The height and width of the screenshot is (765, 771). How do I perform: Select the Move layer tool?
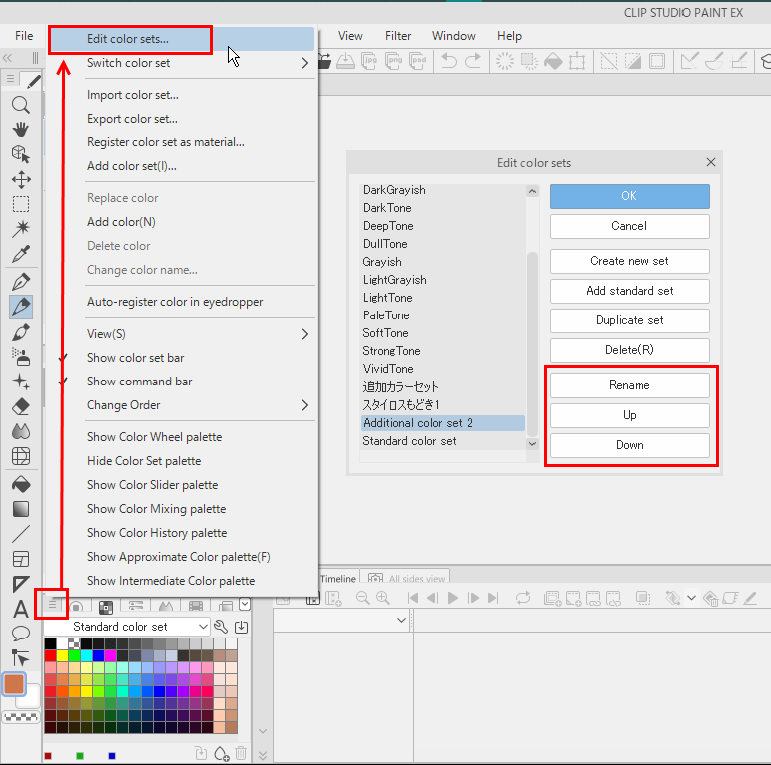[x=21, y=179]
